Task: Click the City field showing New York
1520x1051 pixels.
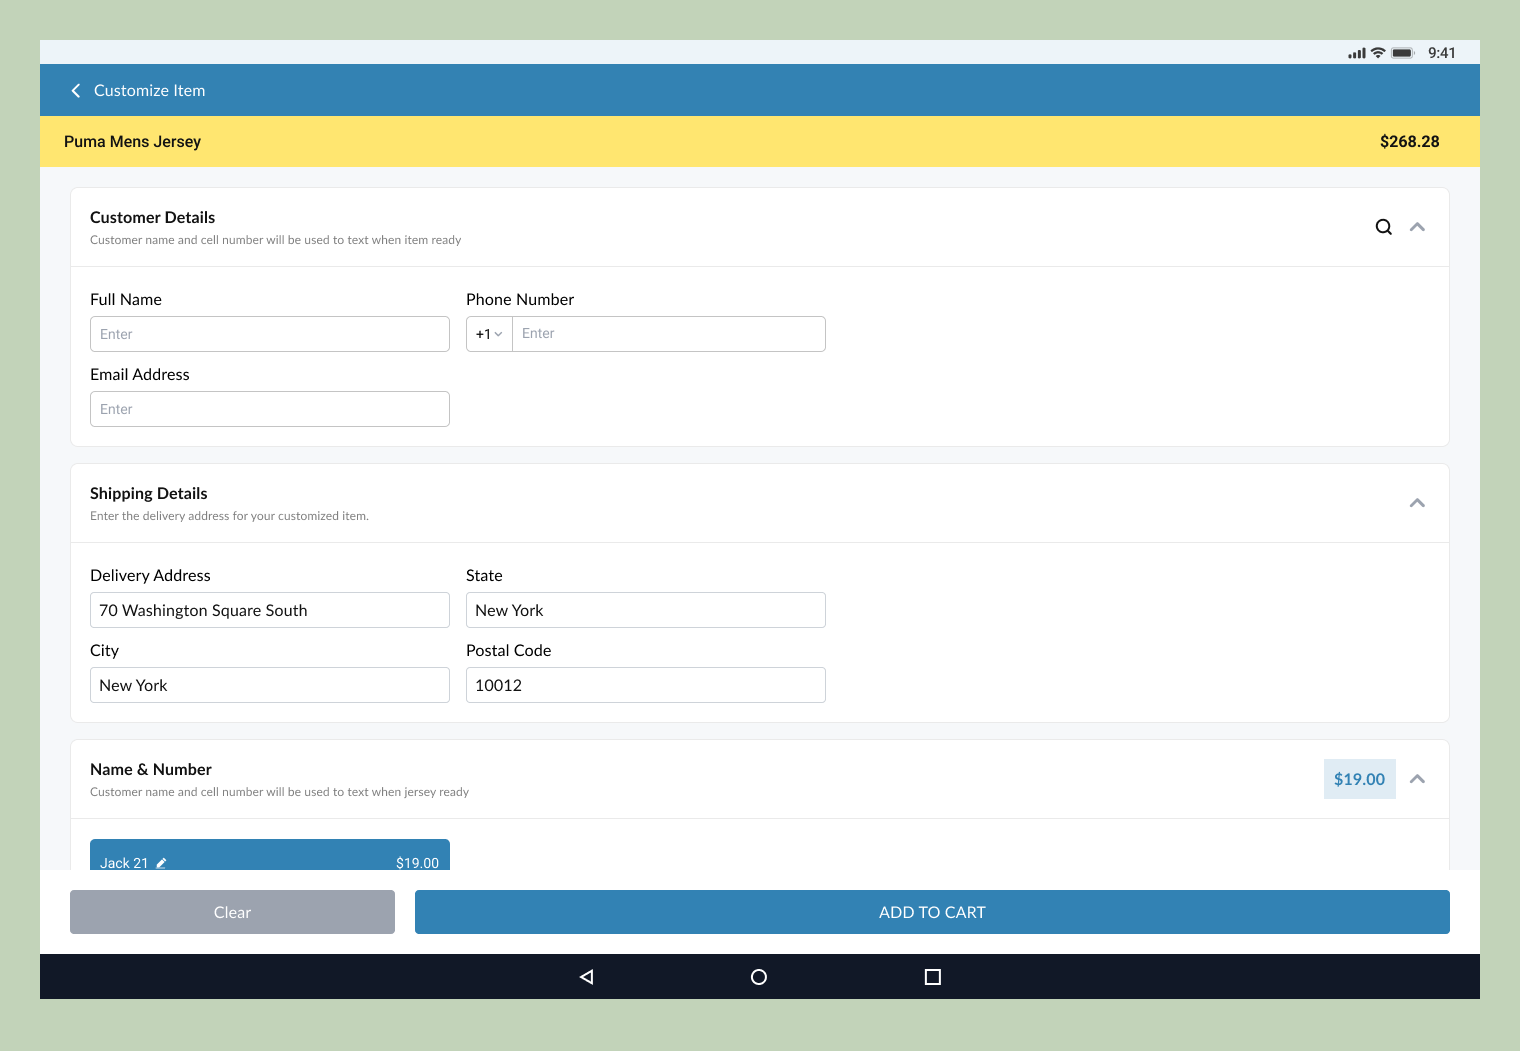Action: [270, 685]
